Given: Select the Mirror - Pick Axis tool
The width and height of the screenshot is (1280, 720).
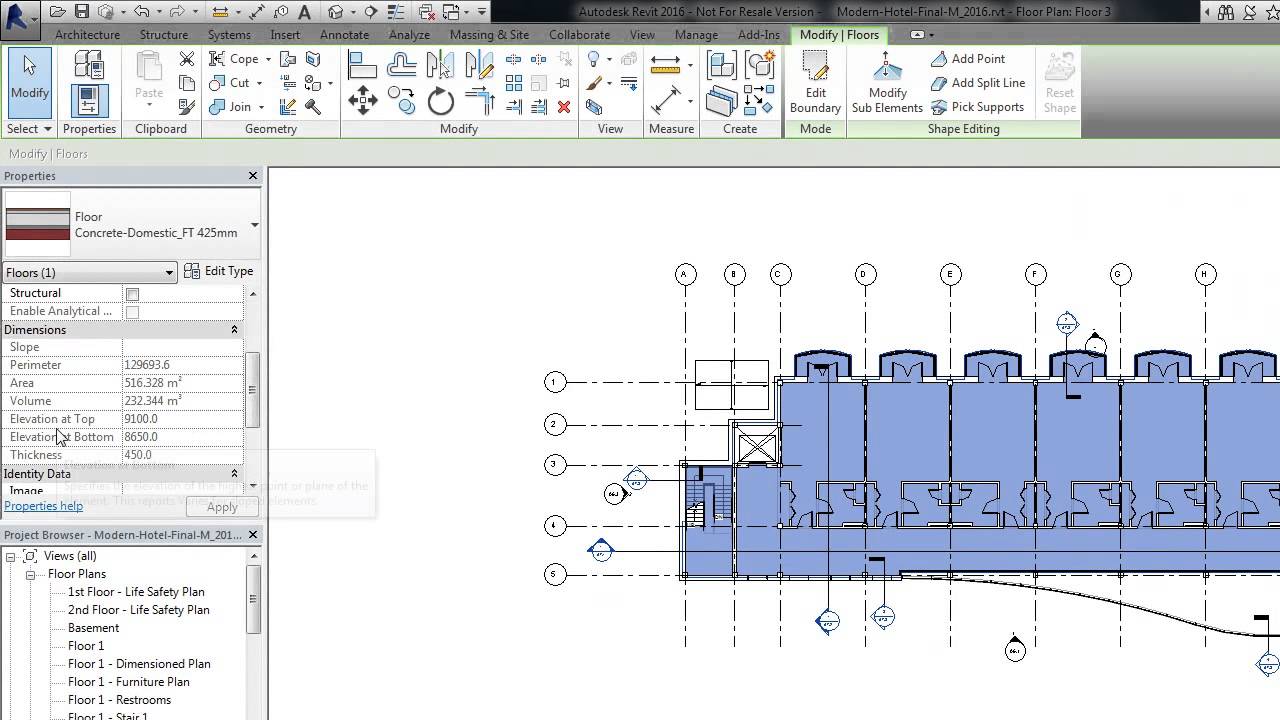Looking at the screenshot, I should click(x=440, y=65).
